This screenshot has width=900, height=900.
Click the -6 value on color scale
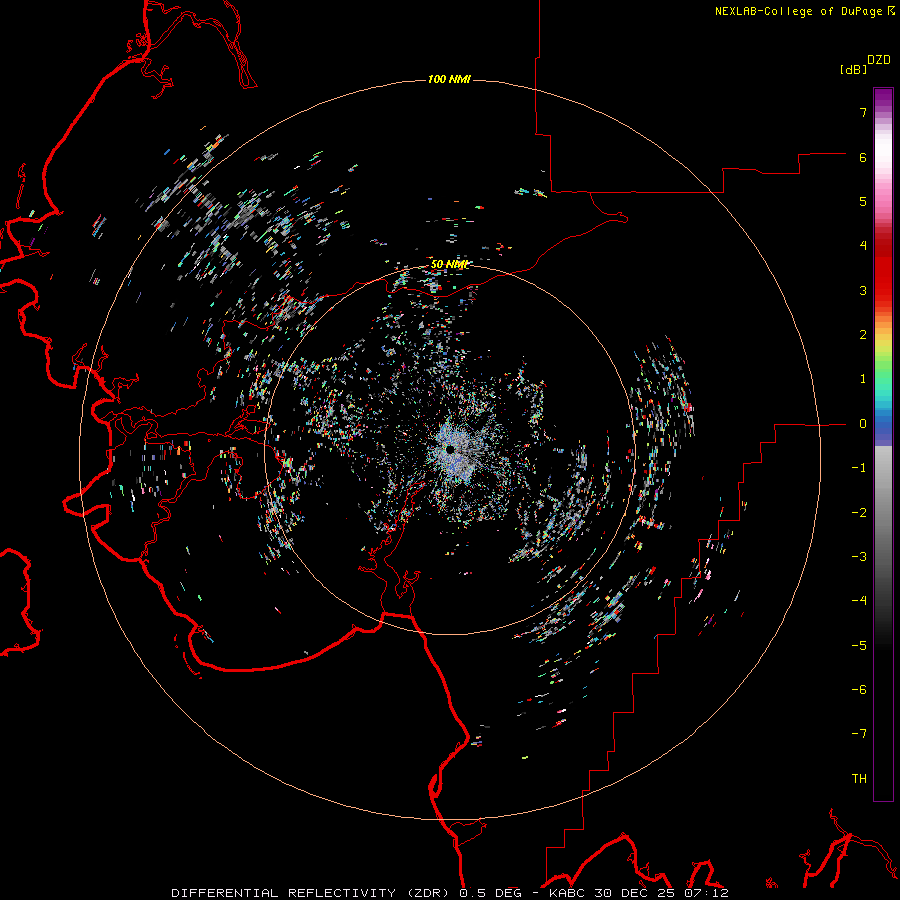tap(859, 690)
